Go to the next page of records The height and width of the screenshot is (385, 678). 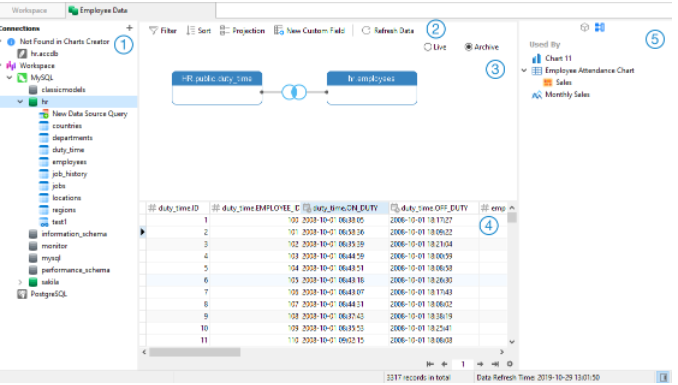480,364
